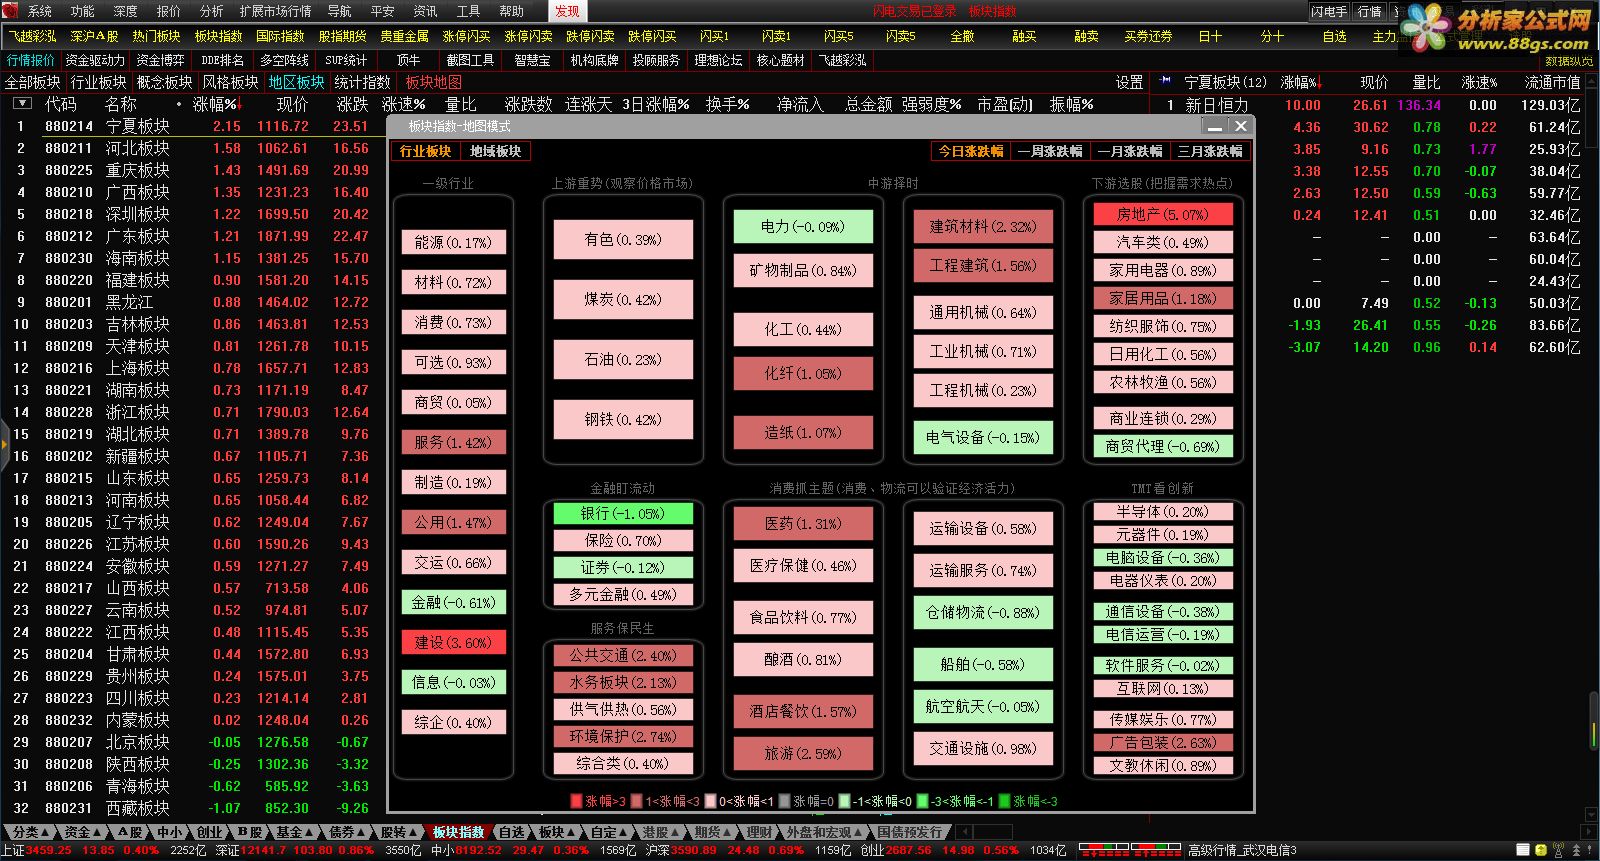Open the 分析 menu

click(211, 11)
